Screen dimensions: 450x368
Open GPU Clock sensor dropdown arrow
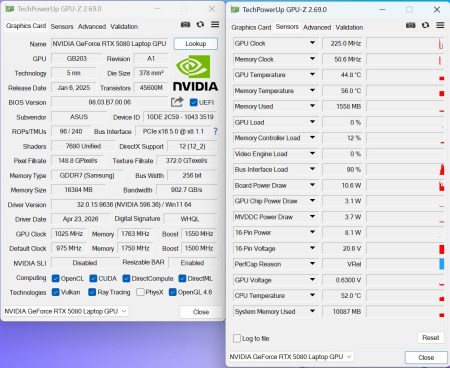pyautogui.click(x=312, y=43)
